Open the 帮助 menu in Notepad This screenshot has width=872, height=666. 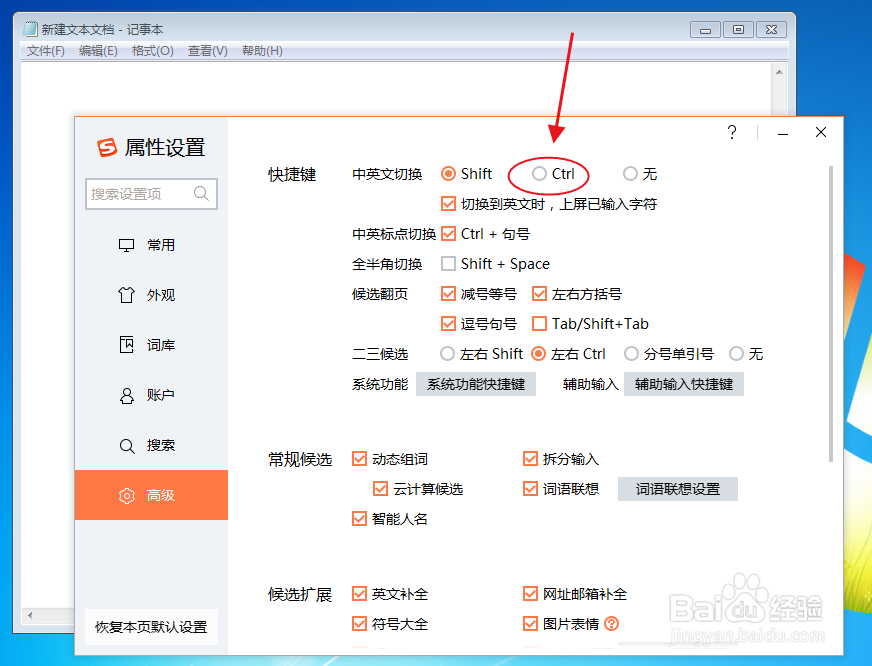point(261,50)
